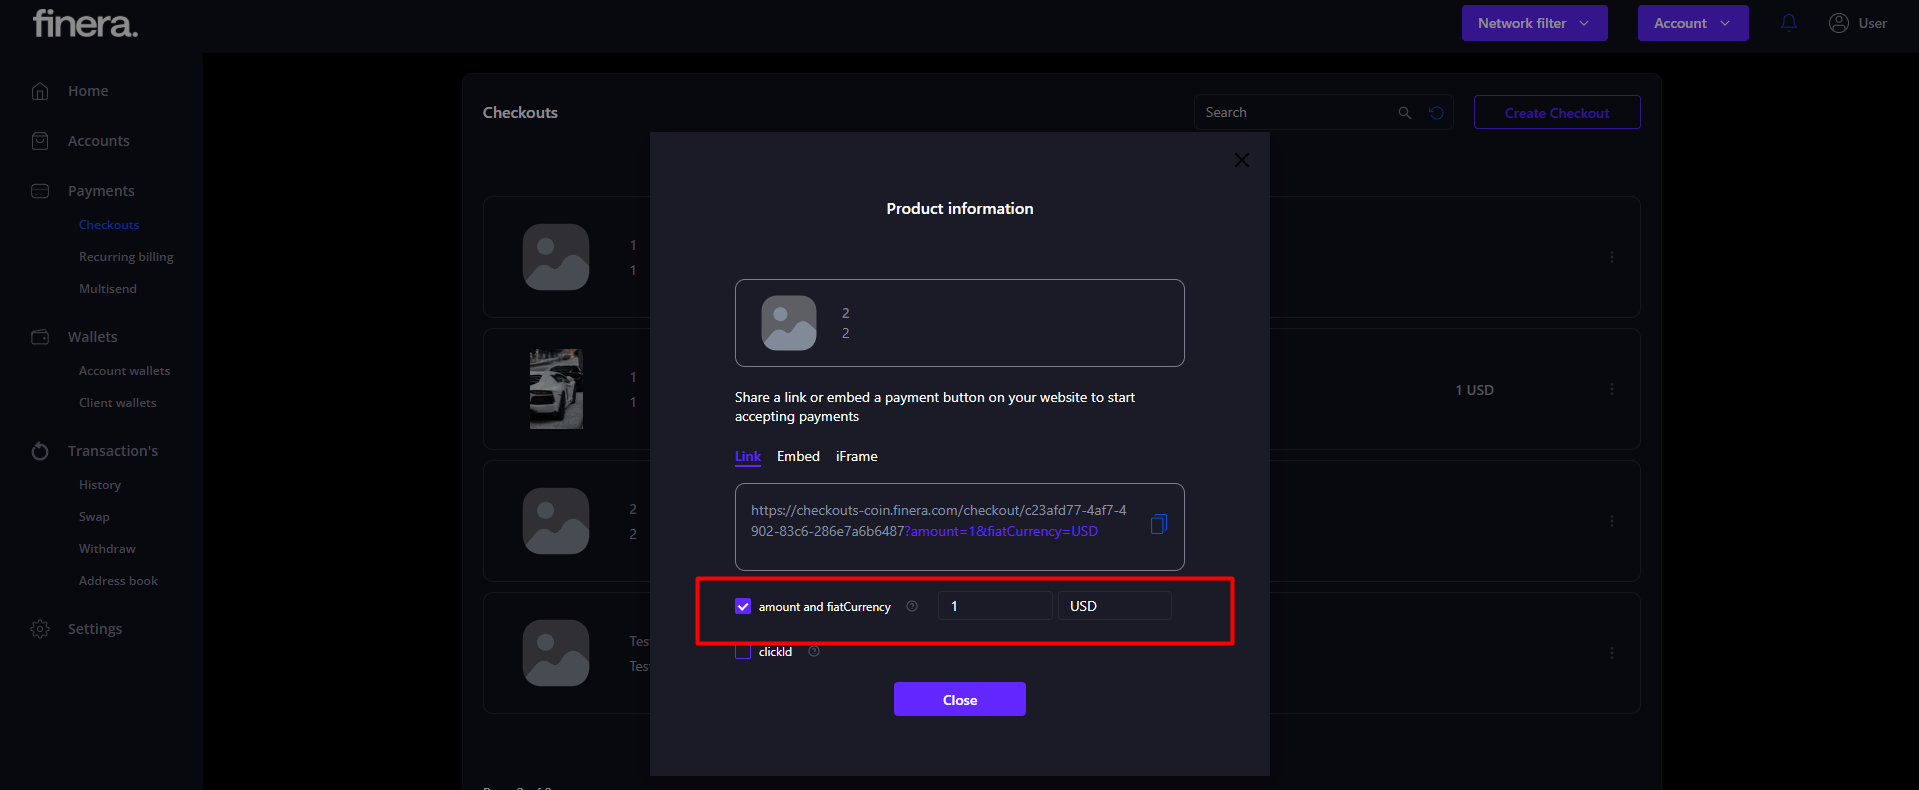Click the Create Checkout button
1919x790 pixels.
click(1556, 113)
